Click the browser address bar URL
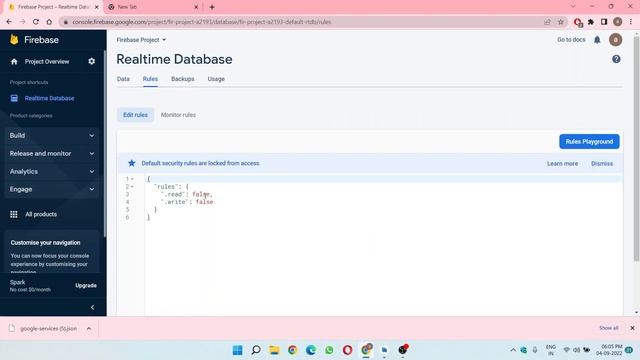This screenshot has width=640, height=360. pos(202,22)
